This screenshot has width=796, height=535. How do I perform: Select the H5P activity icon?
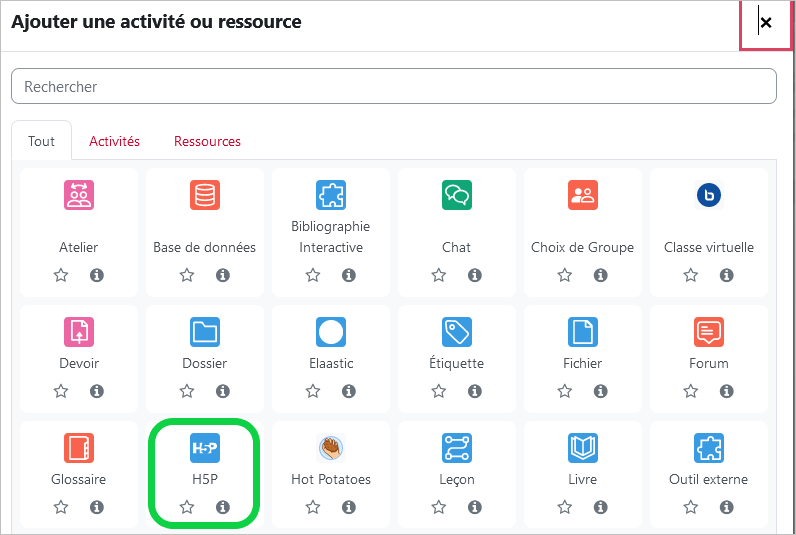click(x=205, y=448)
